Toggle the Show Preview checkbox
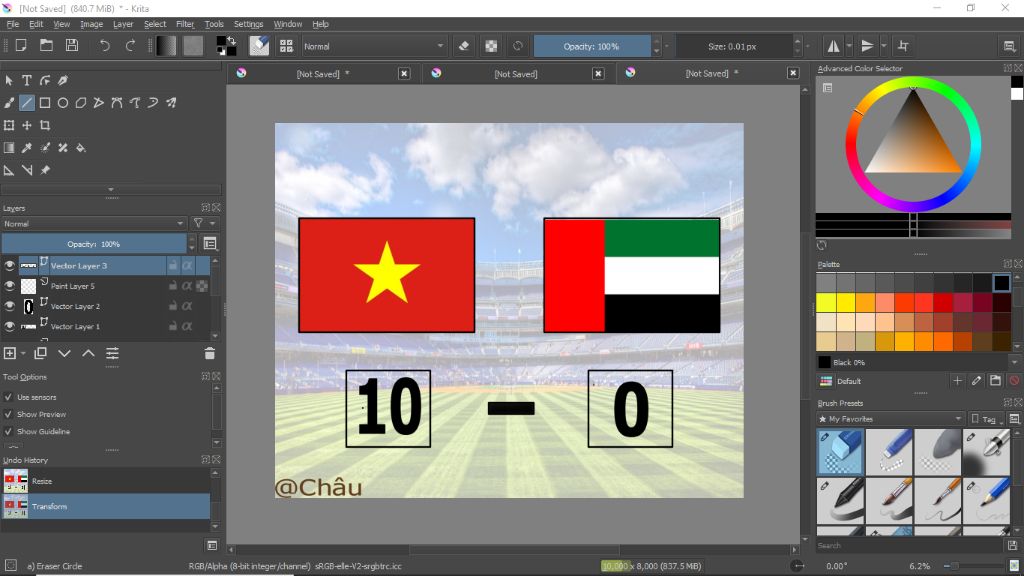This screenshot has width=1024, height=576. point(8,414)
